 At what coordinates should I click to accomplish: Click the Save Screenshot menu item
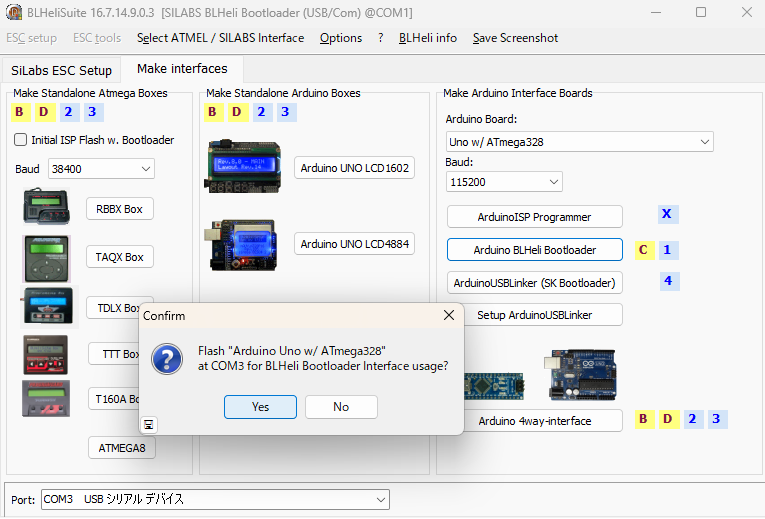[x=515, y=38]
